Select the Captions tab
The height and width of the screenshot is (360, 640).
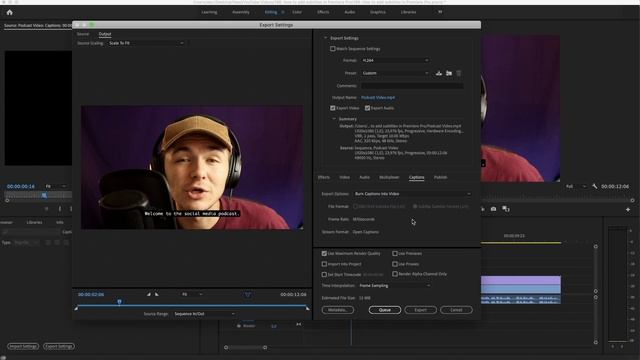[417, 177]
